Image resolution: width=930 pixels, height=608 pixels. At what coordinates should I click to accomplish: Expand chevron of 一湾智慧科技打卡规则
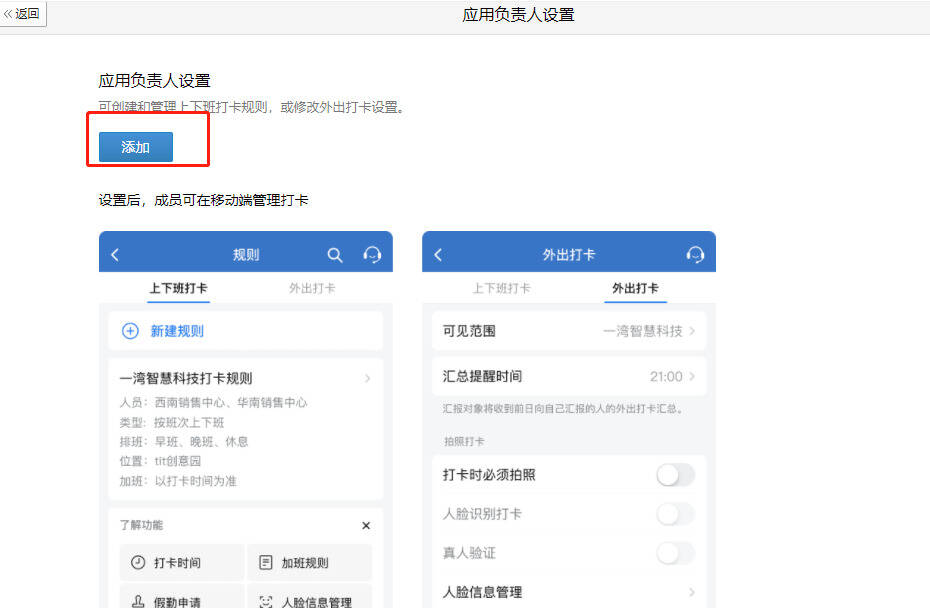pyautogui.click(x=368, y=378)
